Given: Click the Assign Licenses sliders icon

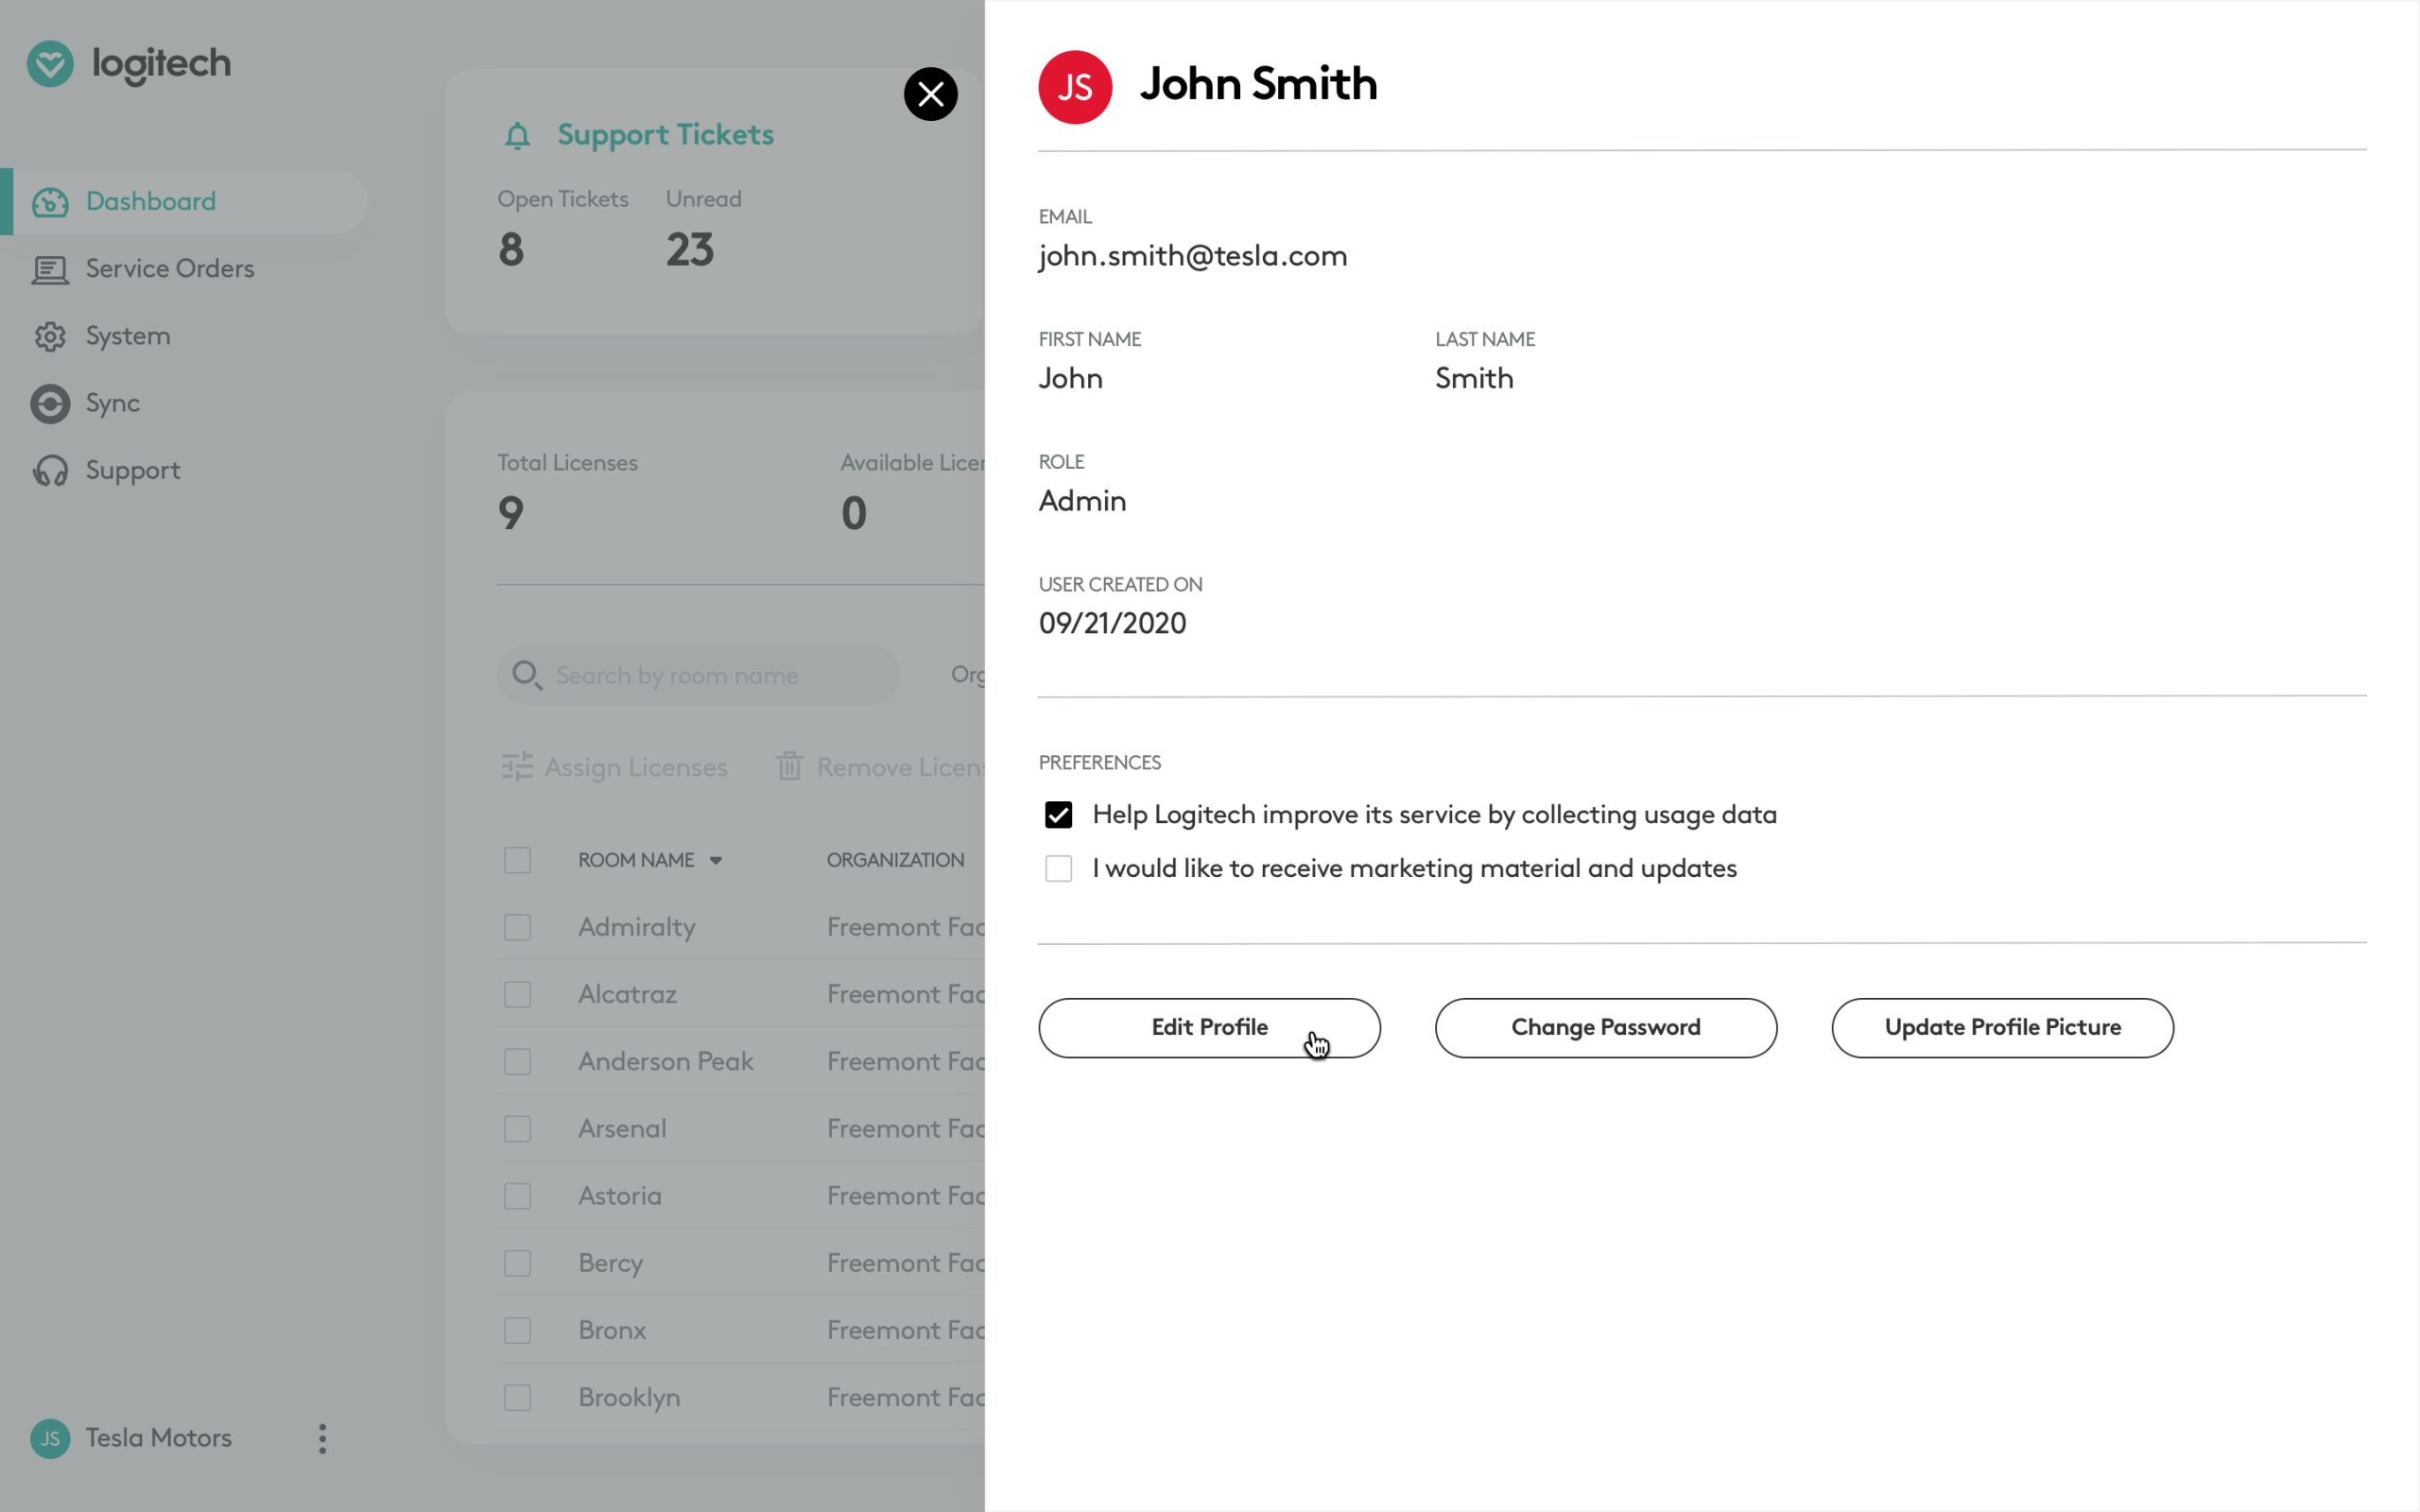Looking at the screenshot, I should click(517, 767).
